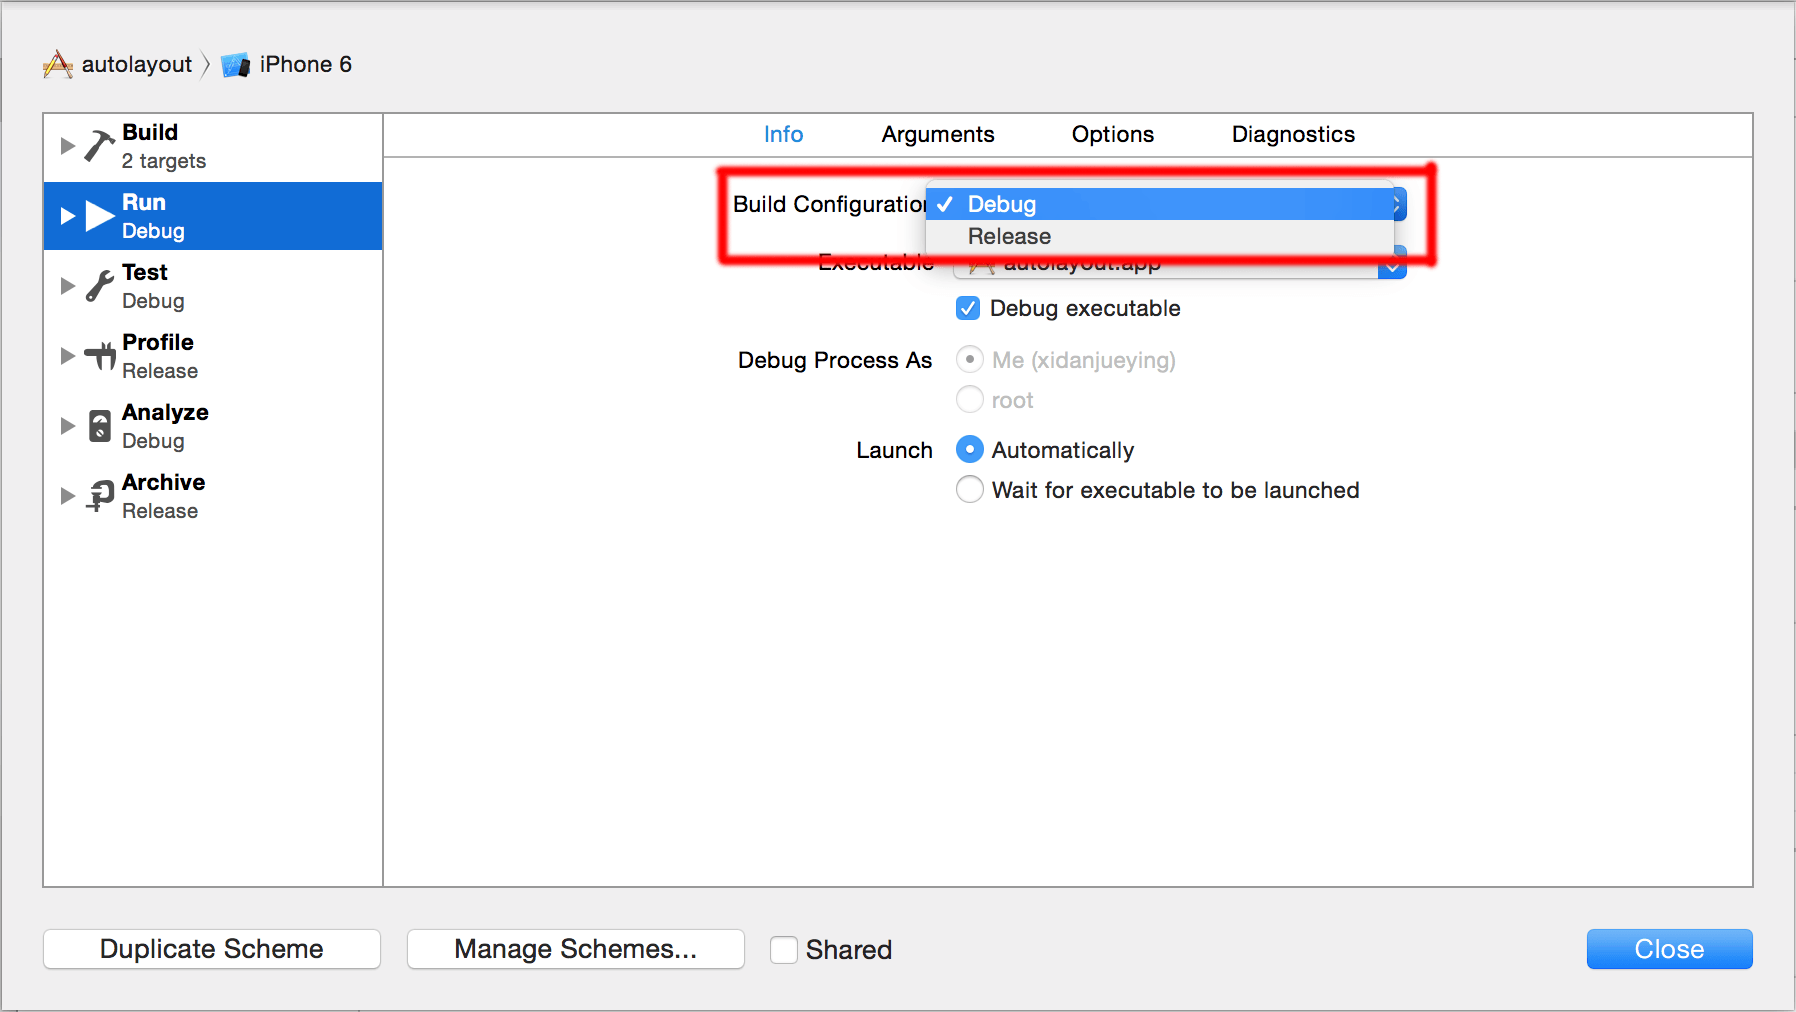Select Me (xidanjueying) radio button
1796x1012 pixels.
click(x=970, y=359)
